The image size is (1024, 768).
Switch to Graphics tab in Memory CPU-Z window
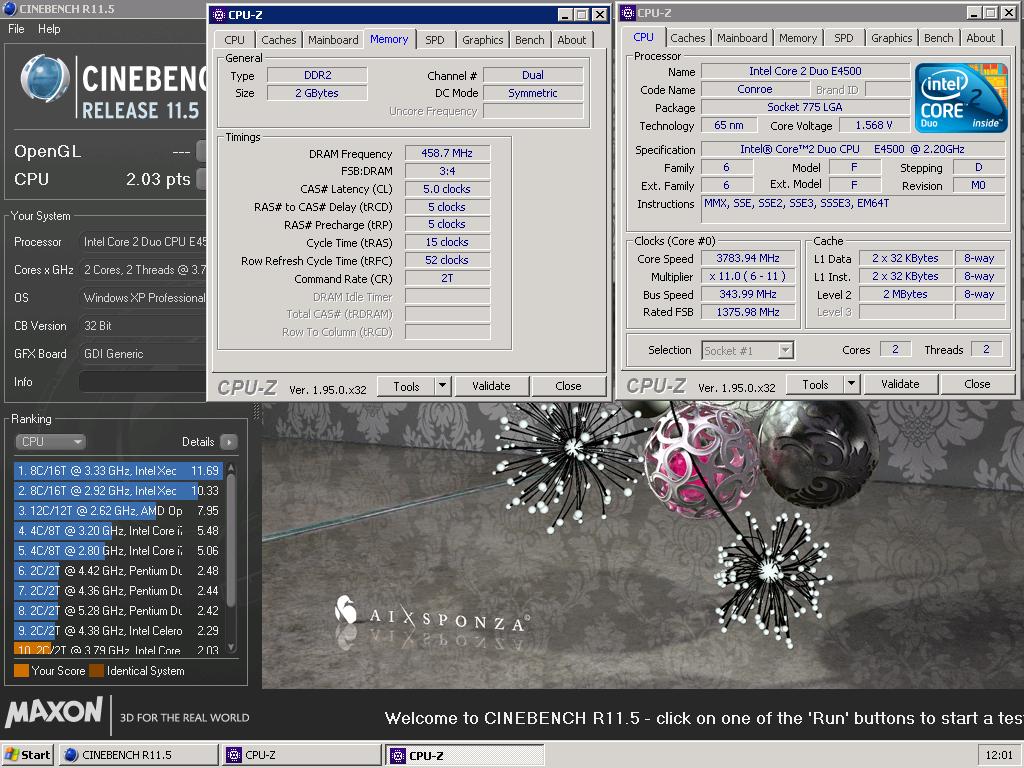pos(483,40)
